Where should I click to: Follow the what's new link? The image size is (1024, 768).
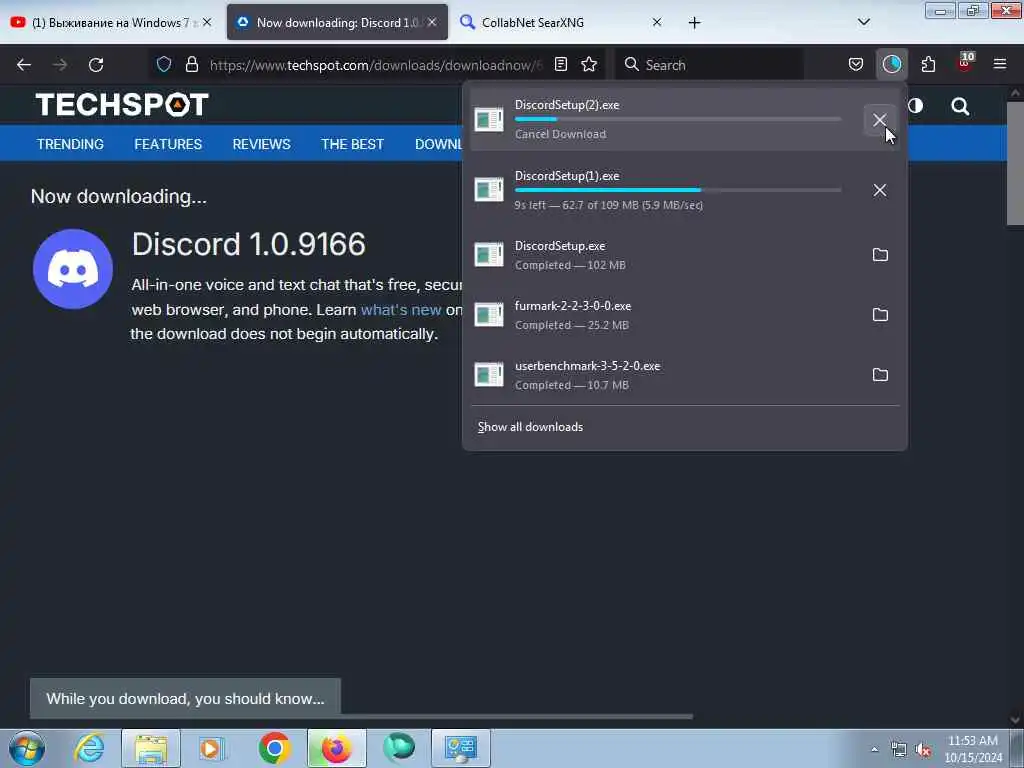401,310
